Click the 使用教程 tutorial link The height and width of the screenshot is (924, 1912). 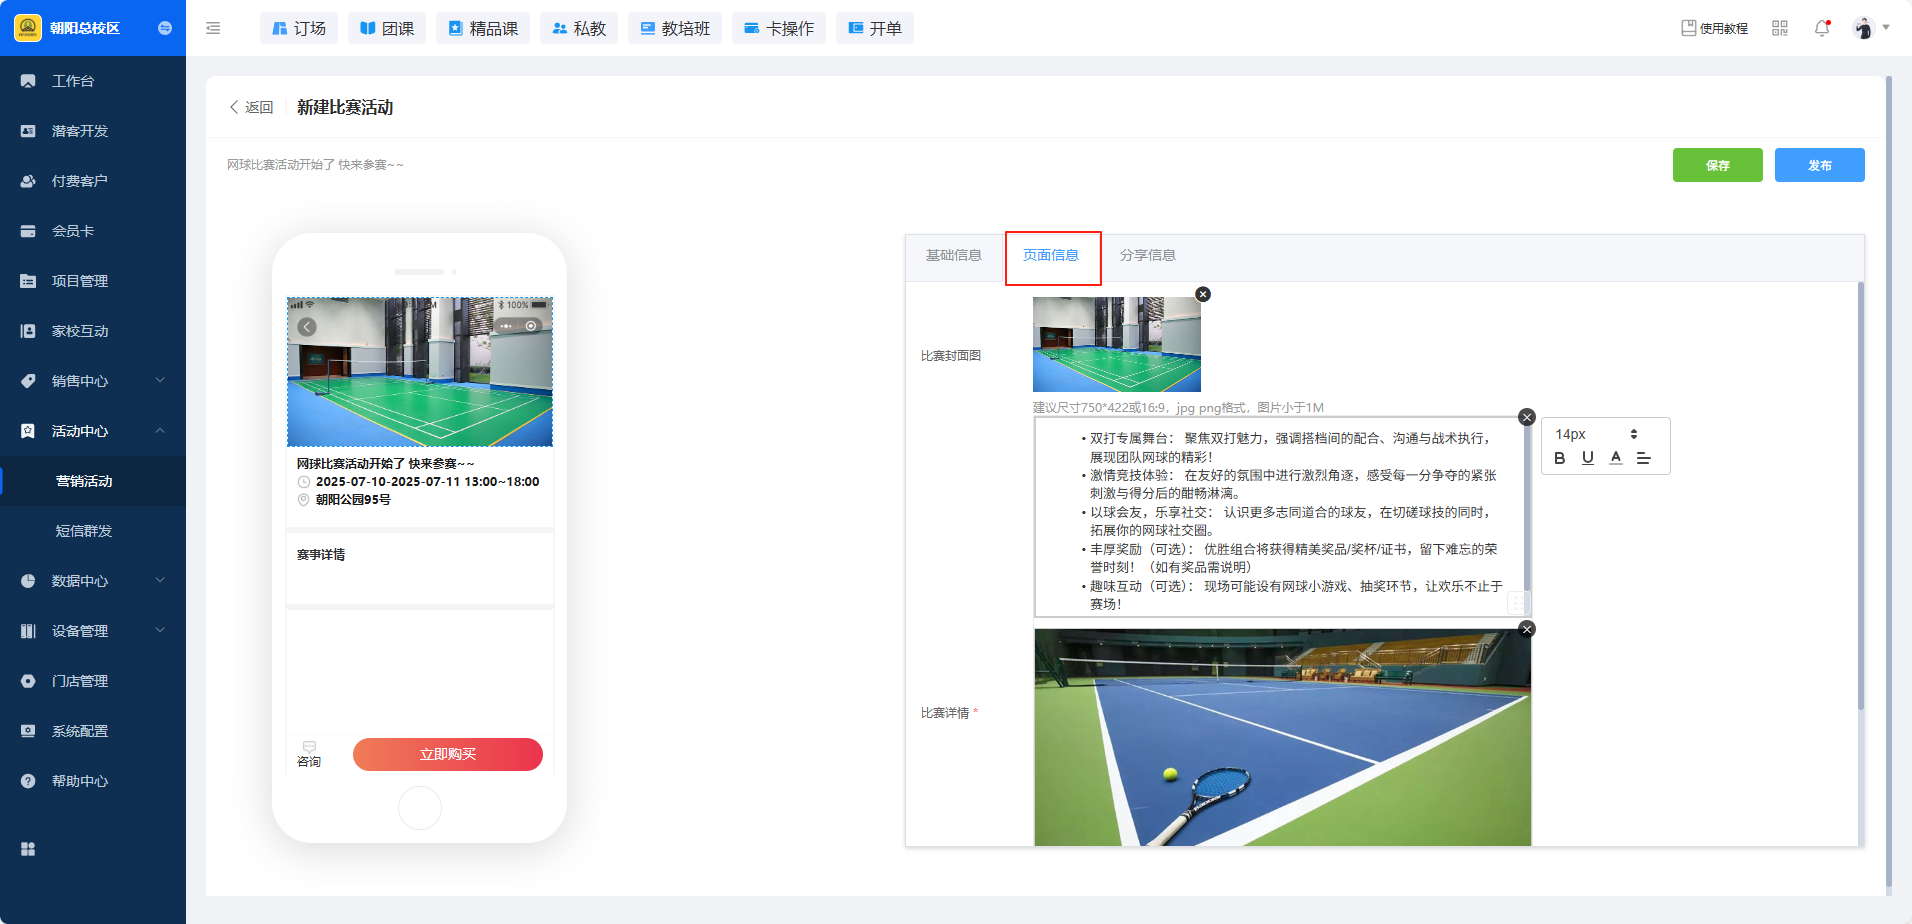[1715, 28]
